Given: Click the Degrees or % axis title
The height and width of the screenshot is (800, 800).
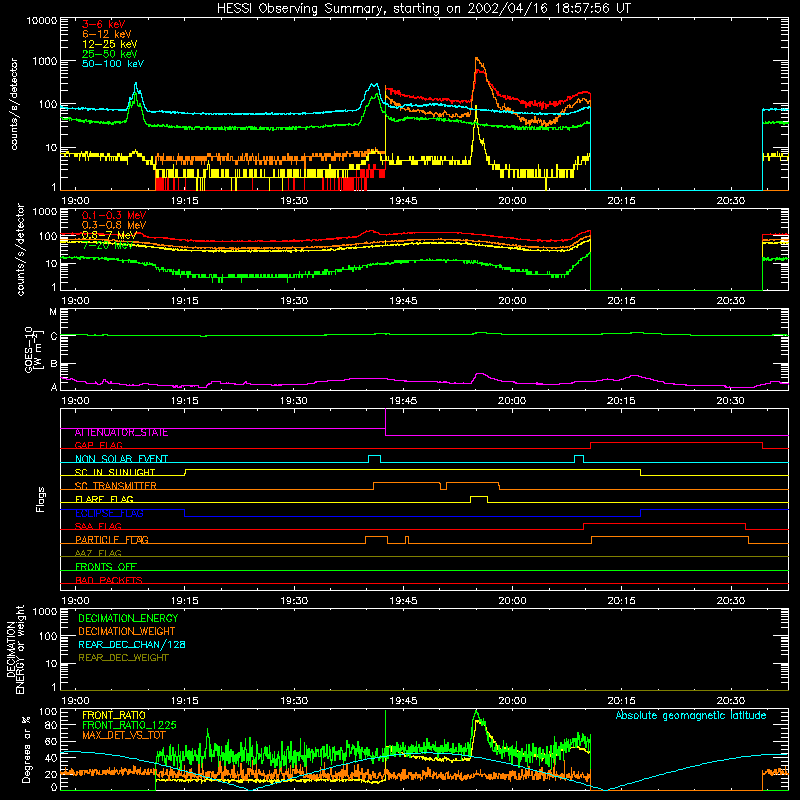Looking at the screenshot, I should pos(26,750).
